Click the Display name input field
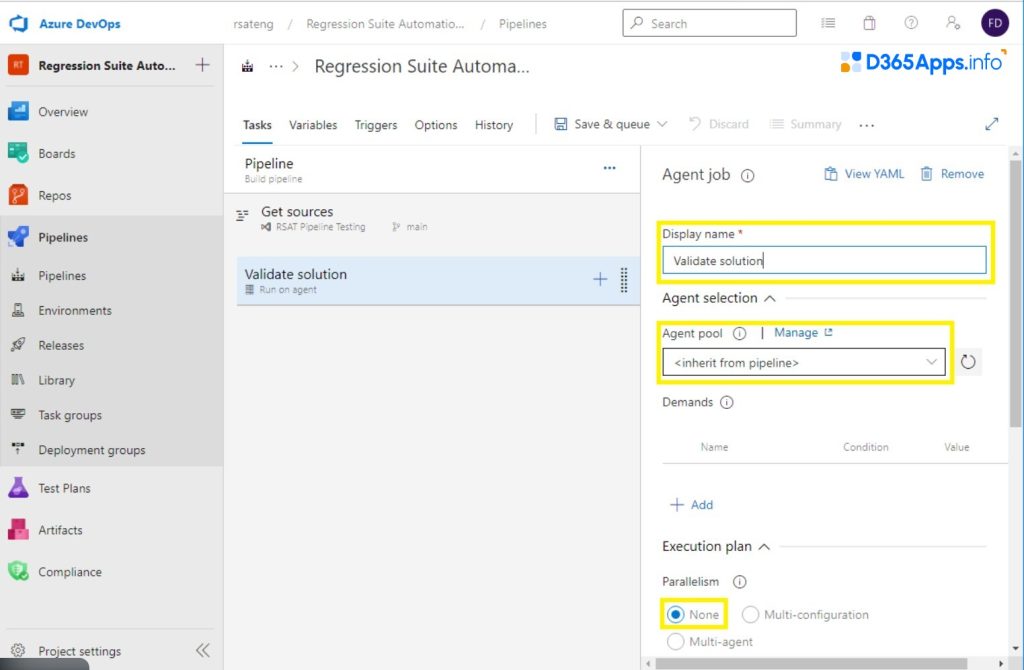This screenshot has width=1024, height=670. tap(824, 261)
